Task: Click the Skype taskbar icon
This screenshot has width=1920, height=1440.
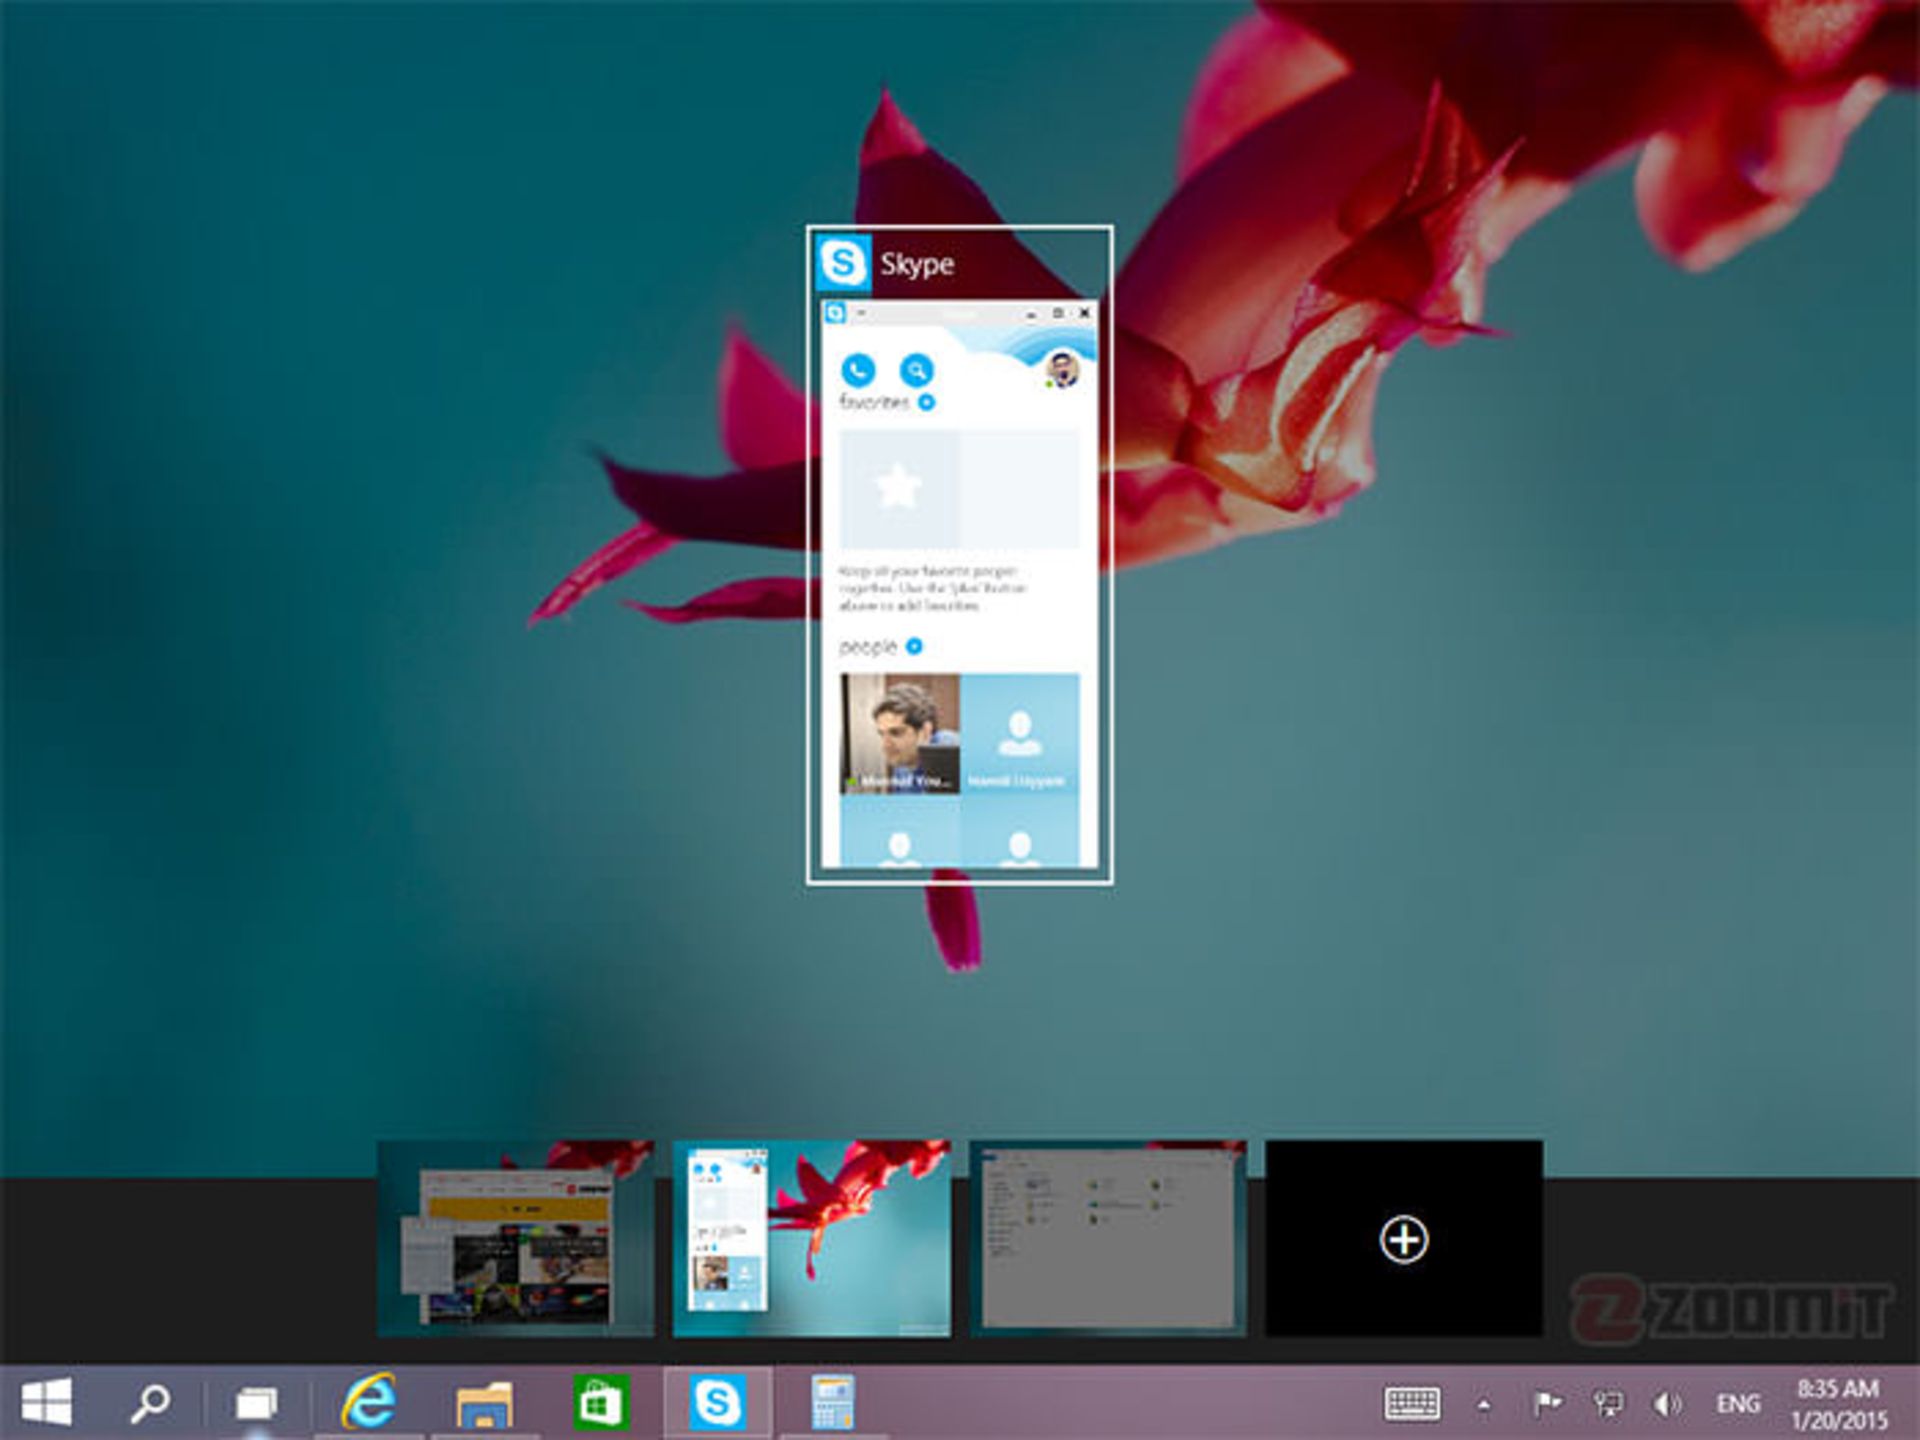Action: click(718, 1402)
